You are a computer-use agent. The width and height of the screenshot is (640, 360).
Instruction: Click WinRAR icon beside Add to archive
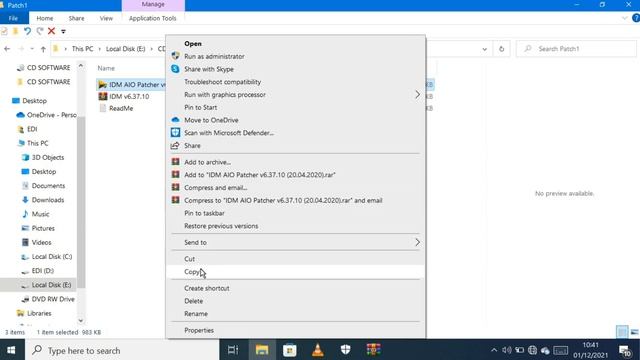pos(176,162)
